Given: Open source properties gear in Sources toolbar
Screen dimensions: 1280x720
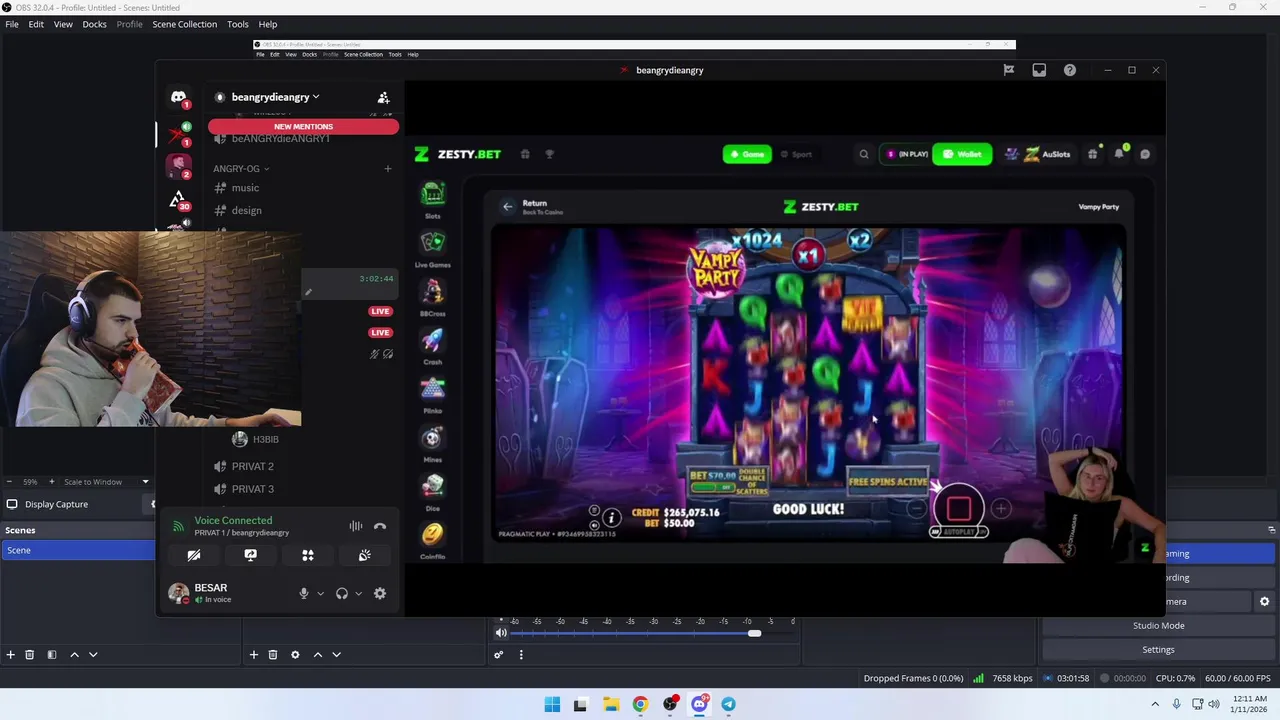Looking at the screenshot, I should (295, 655).
